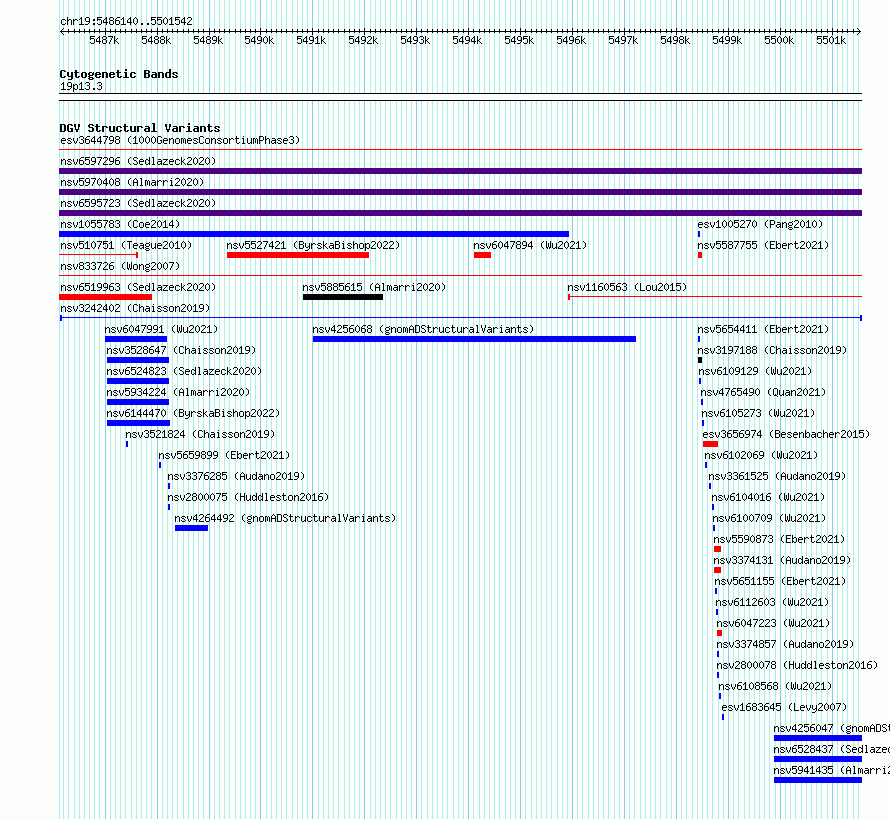
Task: Select the nsv6528437 blue variant bar
Action: [x=818, y=759]
